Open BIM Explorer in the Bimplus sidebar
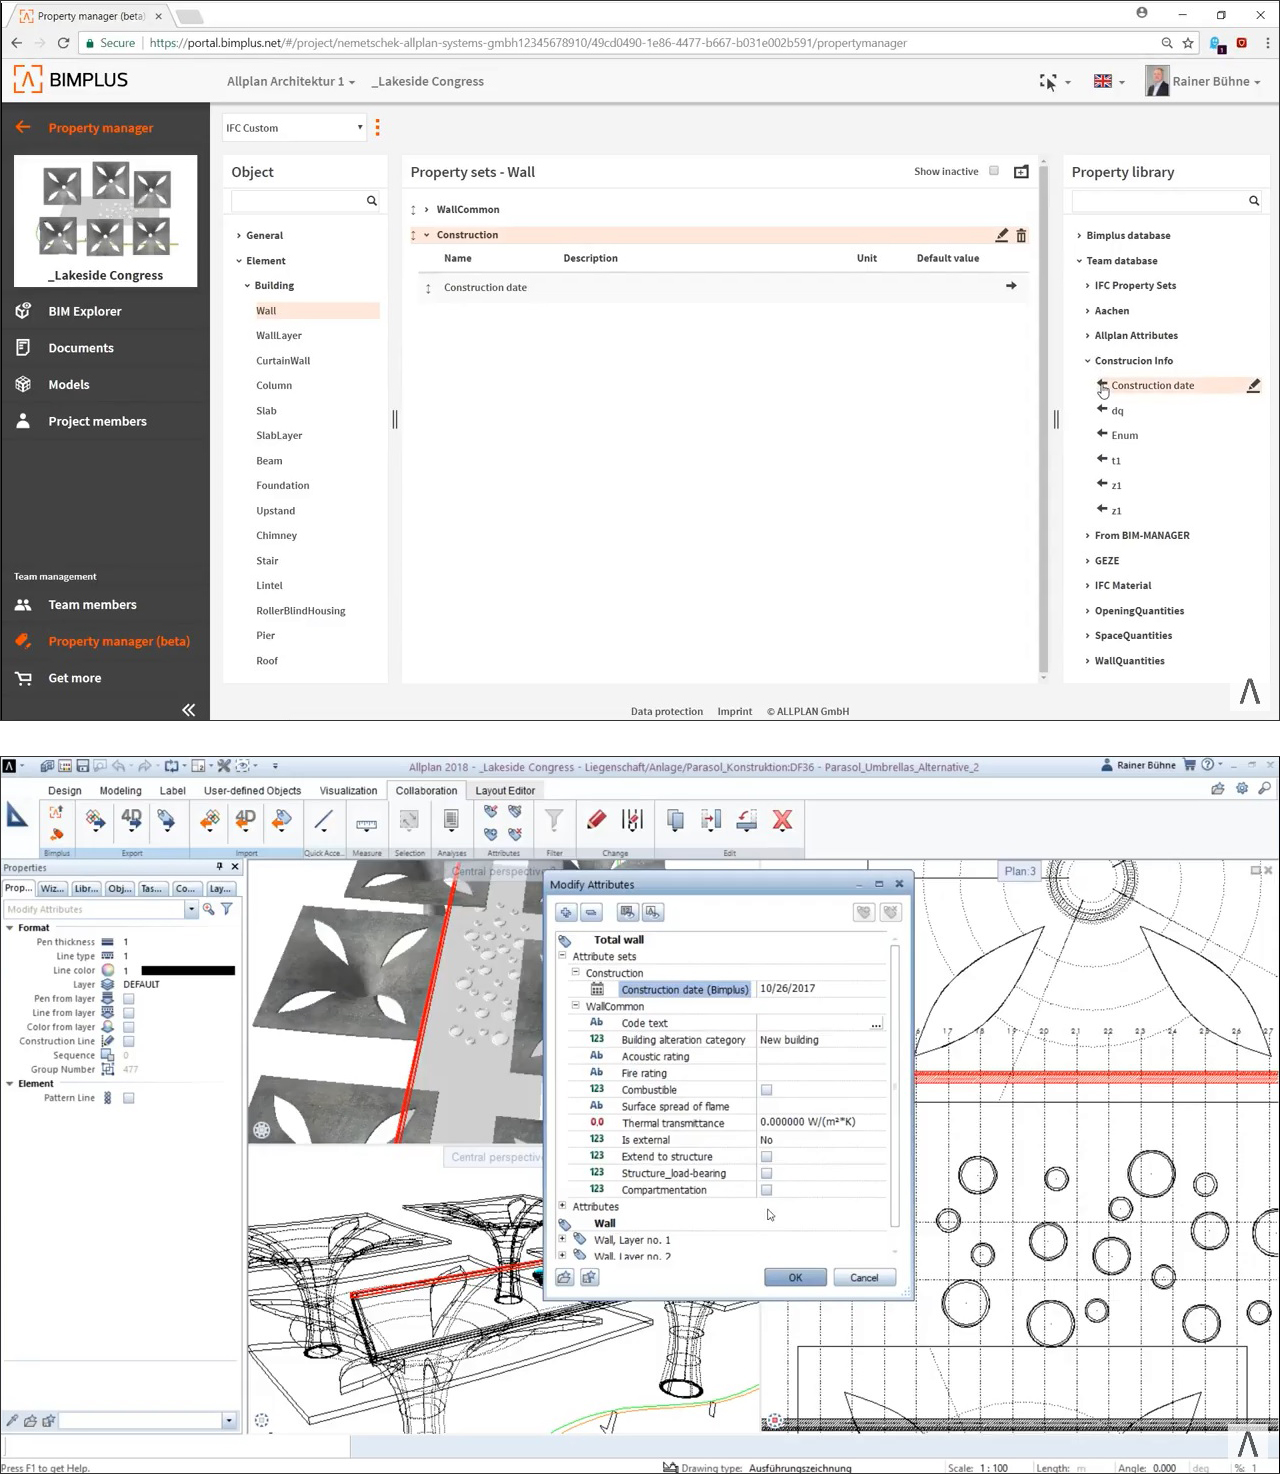The height and width of the screenshot is (1478, 1280). pos(84,311)
